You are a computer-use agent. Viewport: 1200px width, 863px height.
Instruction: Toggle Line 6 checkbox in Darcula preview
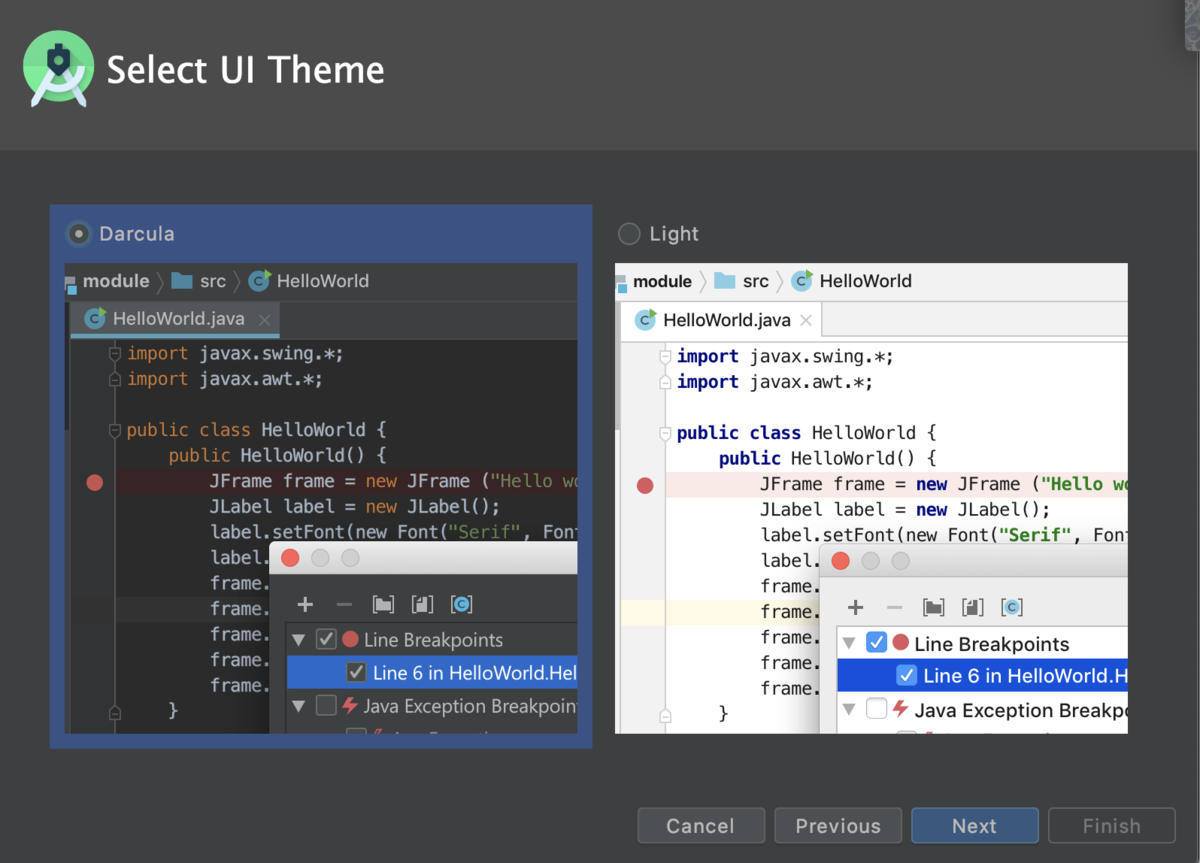[x=356, y=672]
